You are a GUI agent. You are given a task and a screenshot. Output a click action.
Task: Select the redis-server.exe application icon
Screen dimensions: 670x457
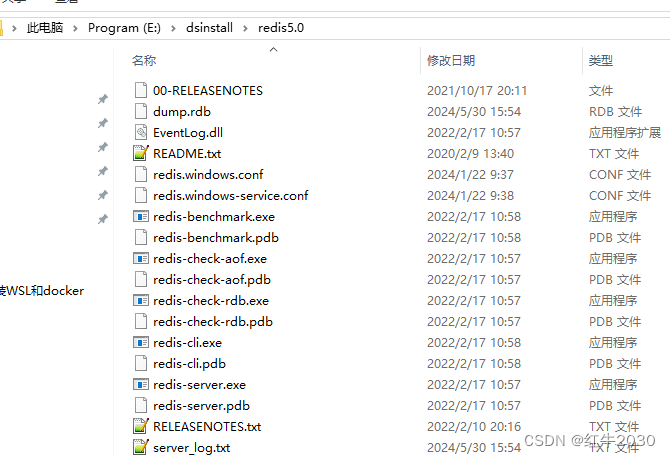pyautogui.click(x=141, y=384)
